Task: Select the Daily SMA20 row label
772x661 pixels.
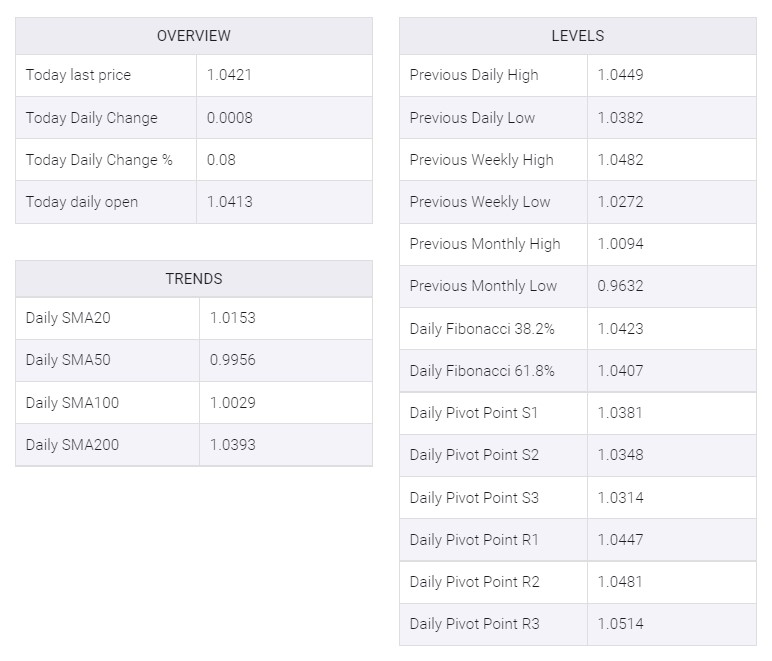Action: click(68, 318)
